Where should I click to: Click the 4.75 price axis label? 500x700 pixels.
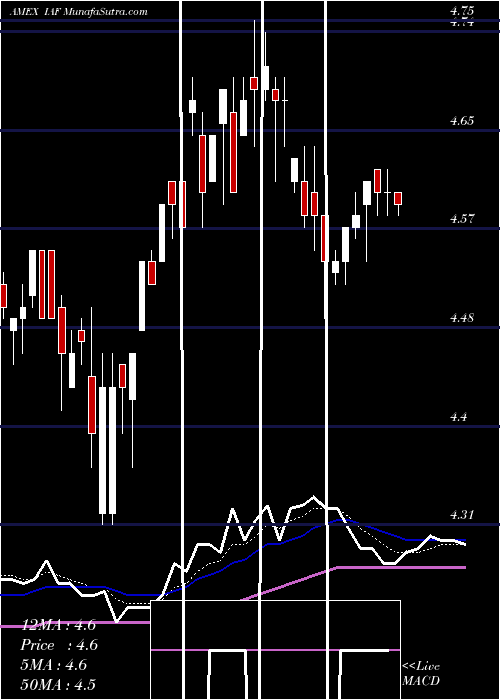(462, 11)
